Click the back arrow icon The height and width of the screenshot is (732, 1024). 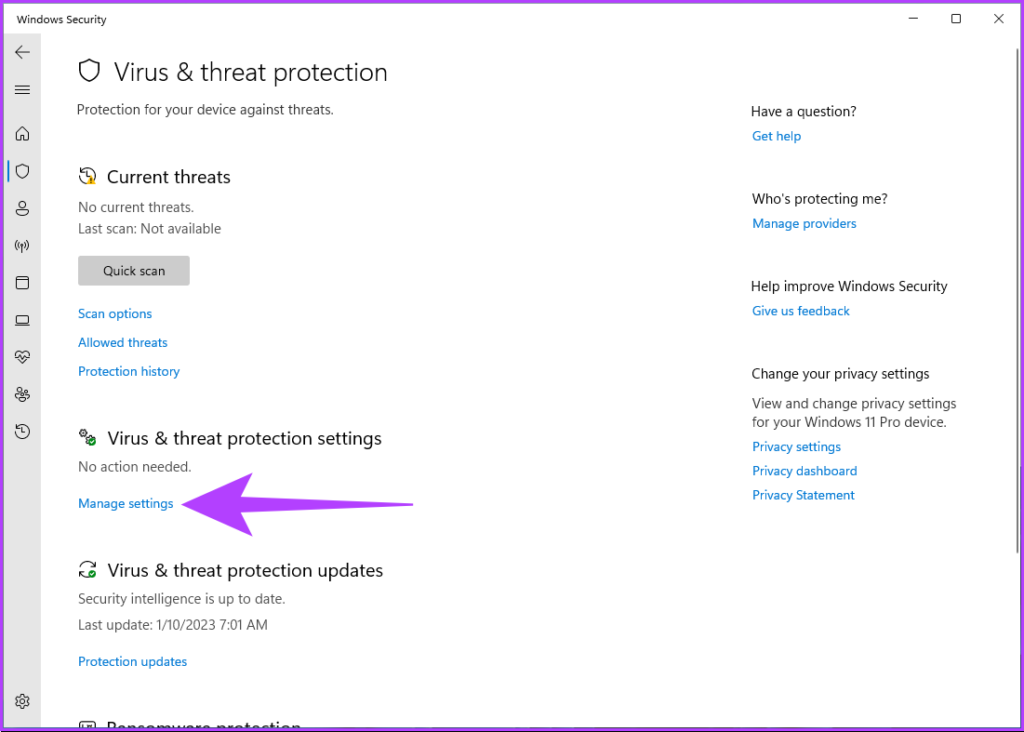point(22,52)
